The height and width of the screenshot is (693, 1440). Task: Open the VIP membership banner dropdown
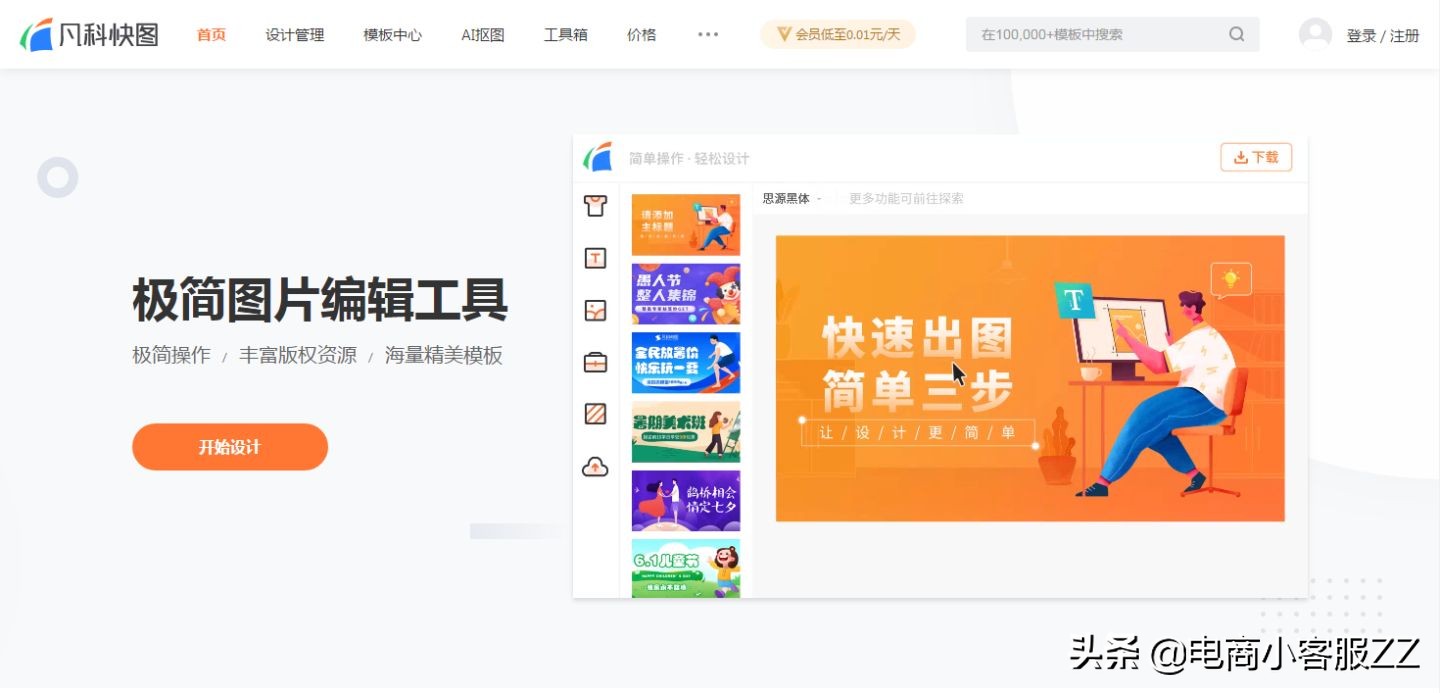click(x=838, y=33)
